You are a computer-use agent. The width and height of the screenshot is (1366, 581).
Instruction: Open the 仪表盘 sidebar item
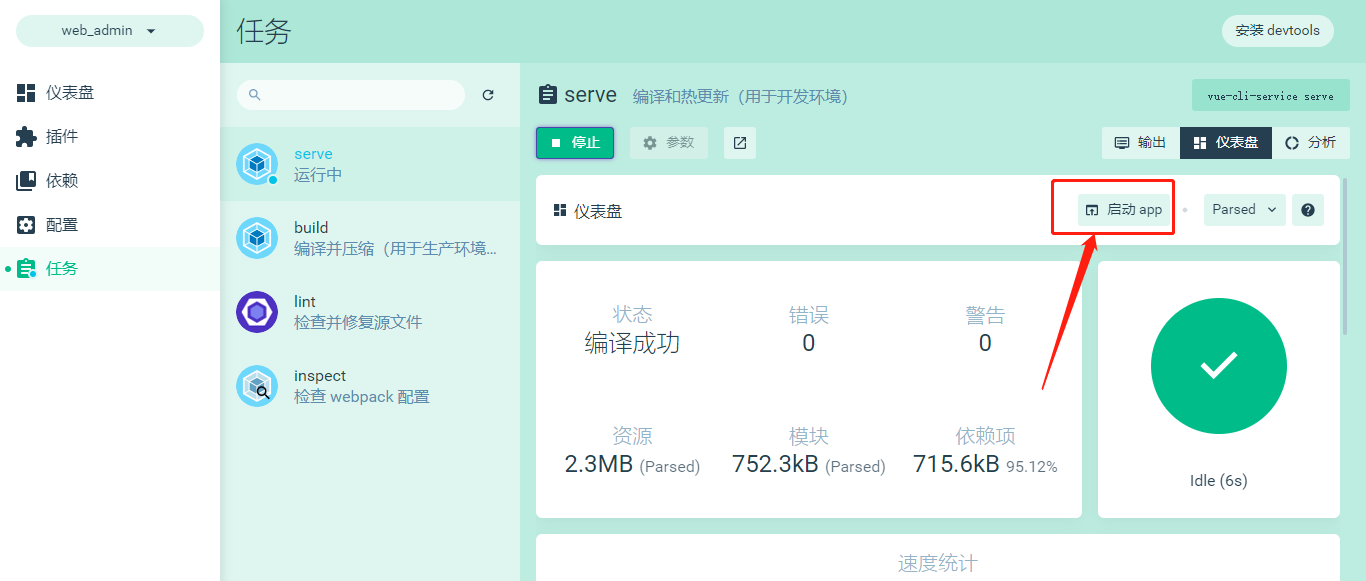coord(110,93)
